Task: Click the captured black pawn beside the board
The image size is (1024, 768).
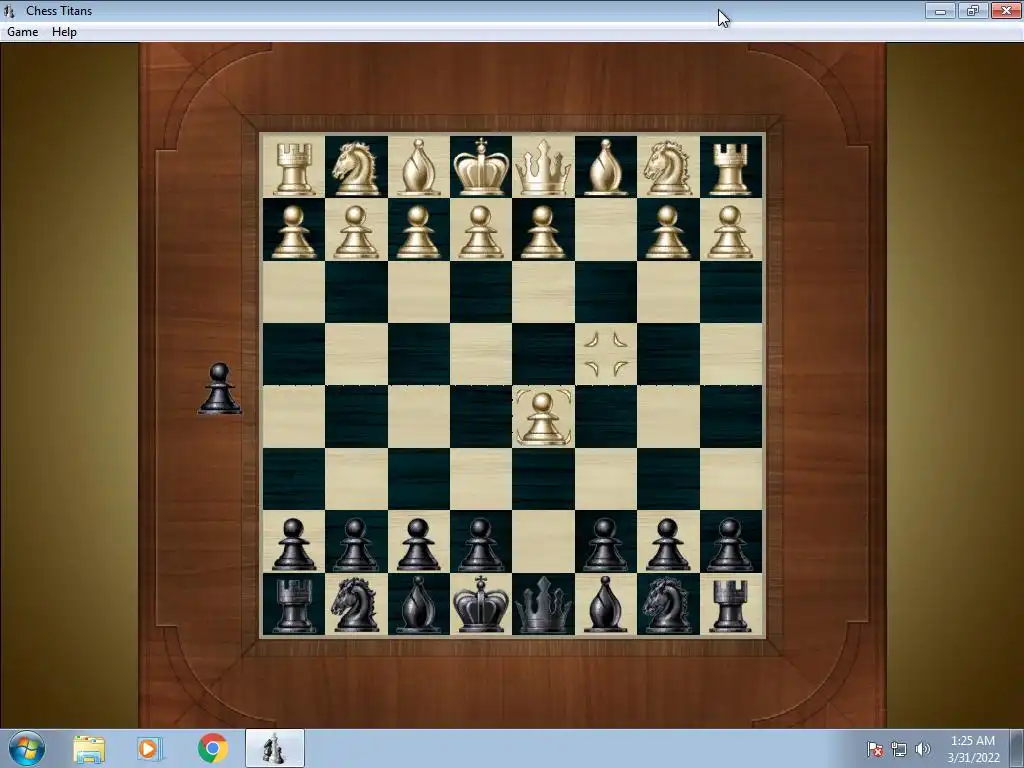Action: [219, 389]
